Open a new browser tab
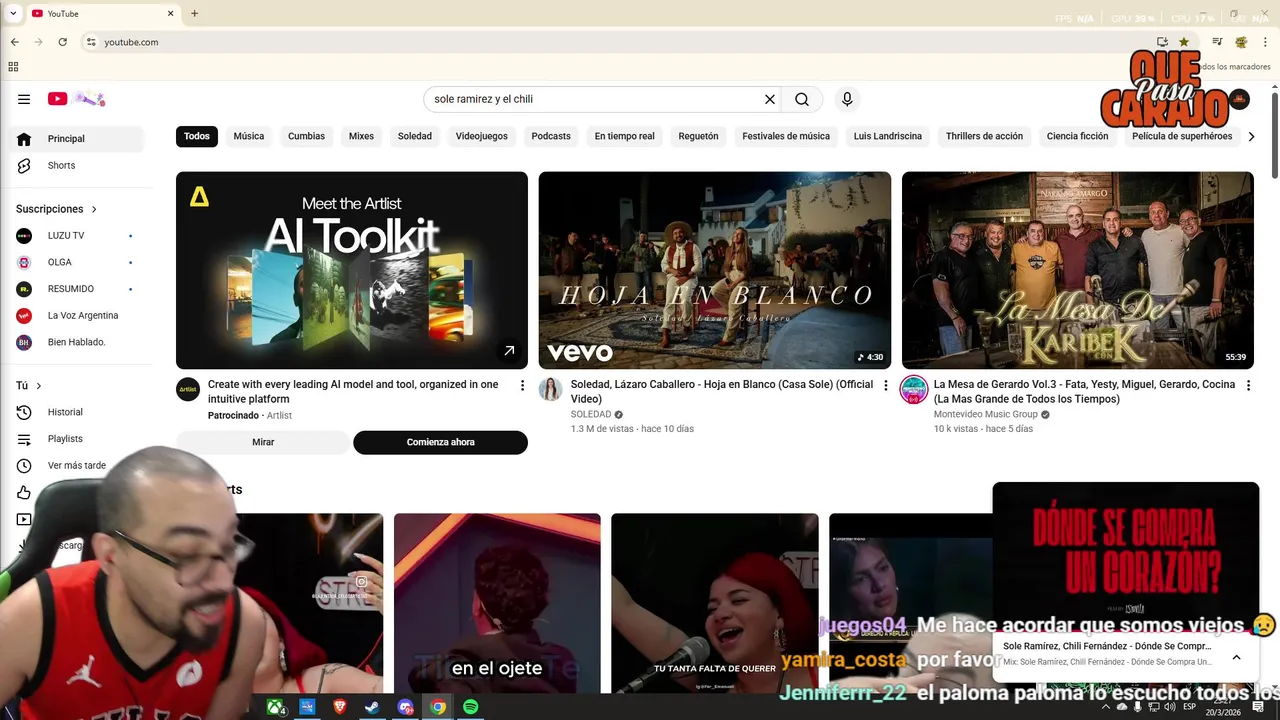1280x720 pixels. click(194, 14)
